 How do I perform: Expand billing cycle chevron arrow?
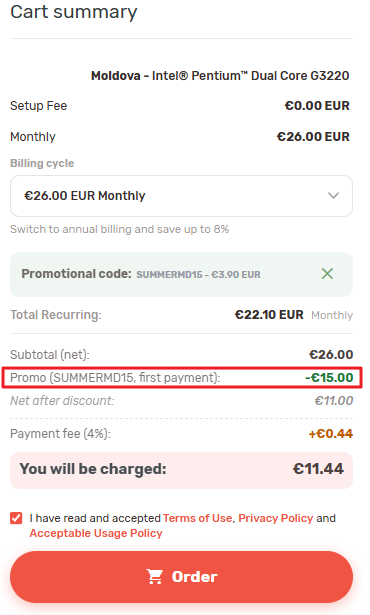click(x=333, y=195)
